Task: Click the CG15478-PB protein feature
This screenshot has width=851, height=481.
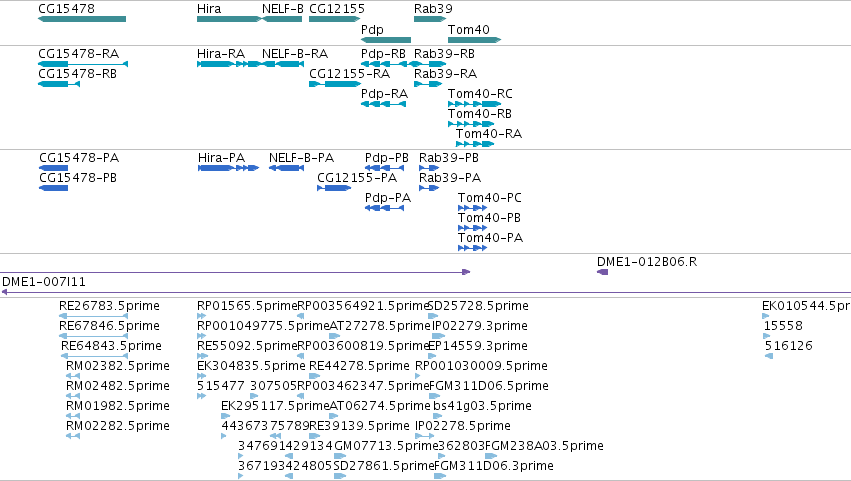Action: (x=54, y=188)
